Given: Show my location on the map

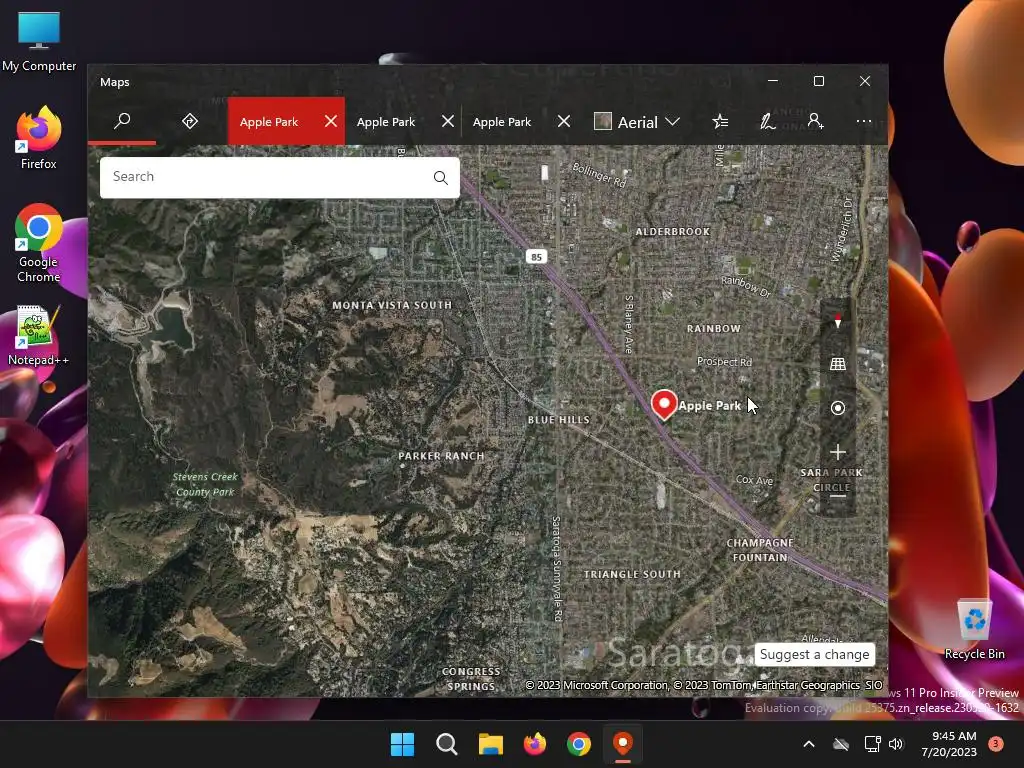Looking at the screenshot, I should [x=838, y=408].
